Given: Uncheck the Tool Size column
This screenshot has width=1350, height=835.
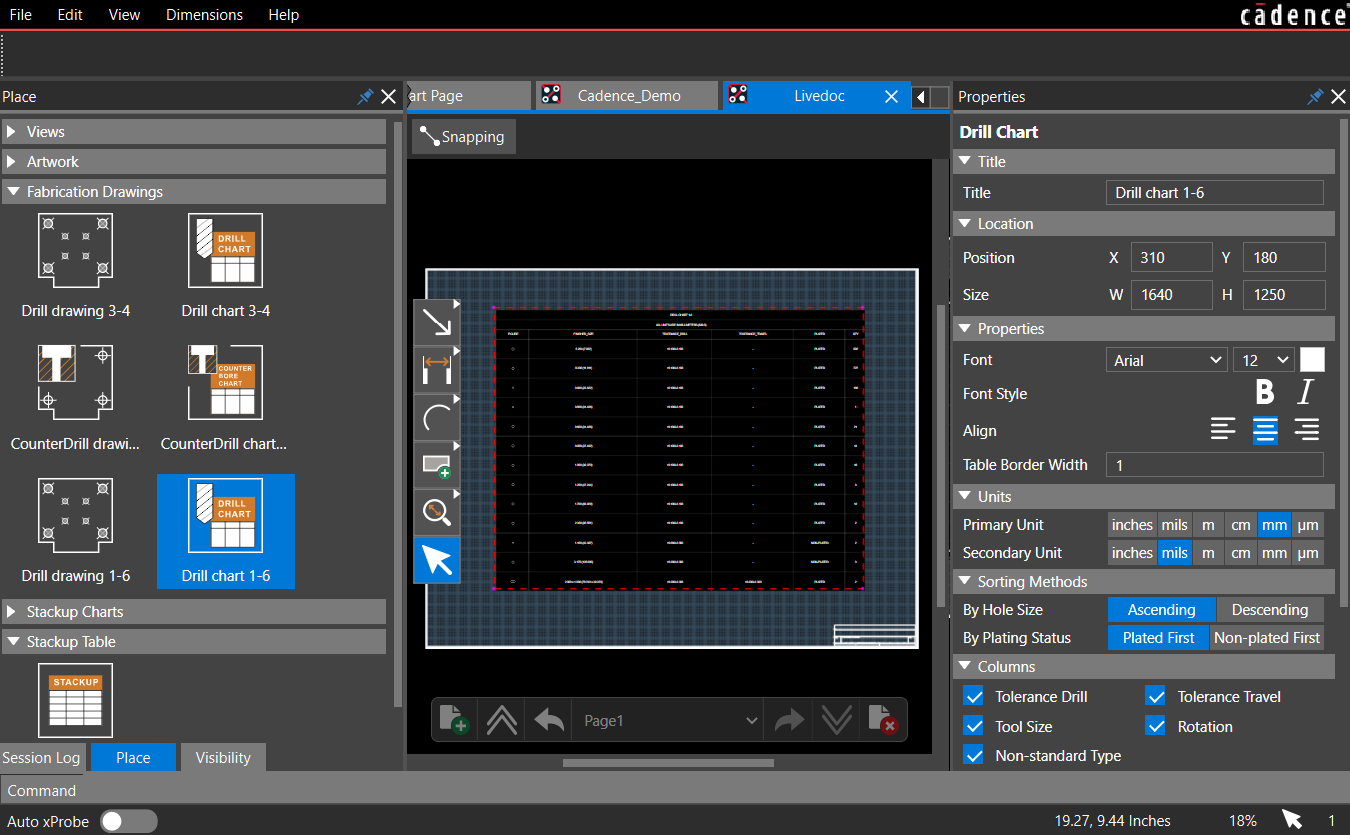Looking at the screenshot, I should [974, 726].
